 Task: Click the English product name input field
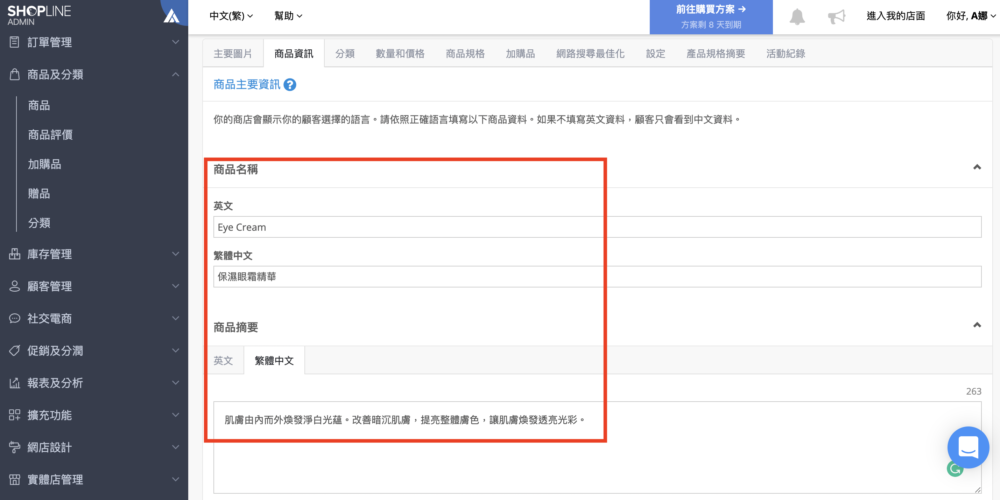tap(596, 227)
